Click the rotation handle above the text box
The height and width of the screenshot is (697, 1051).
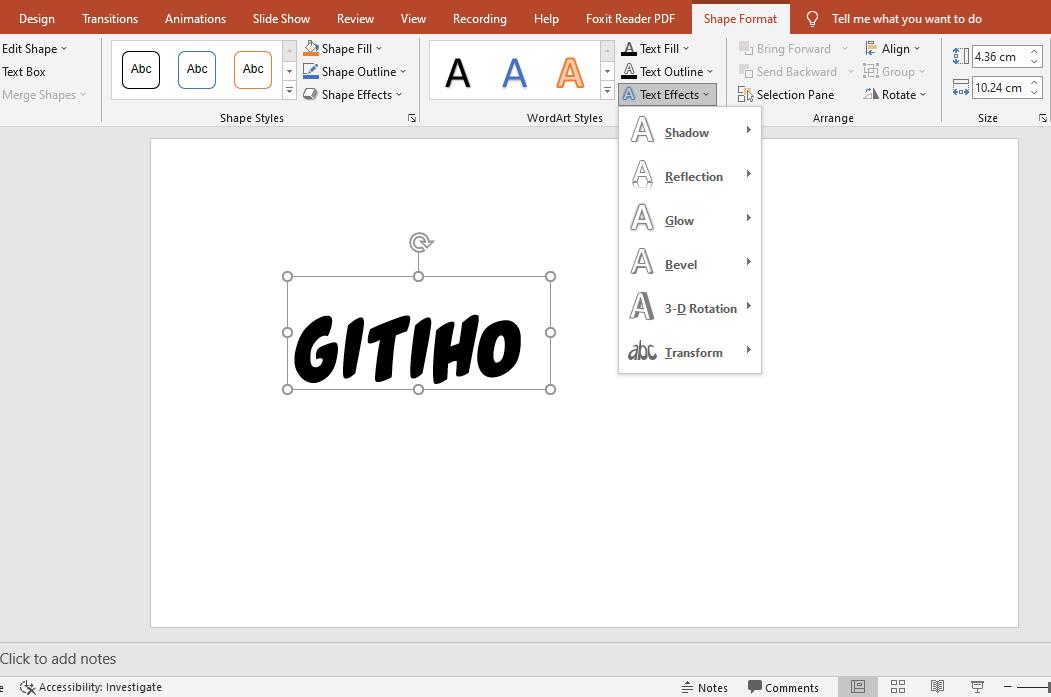point(421,243)
